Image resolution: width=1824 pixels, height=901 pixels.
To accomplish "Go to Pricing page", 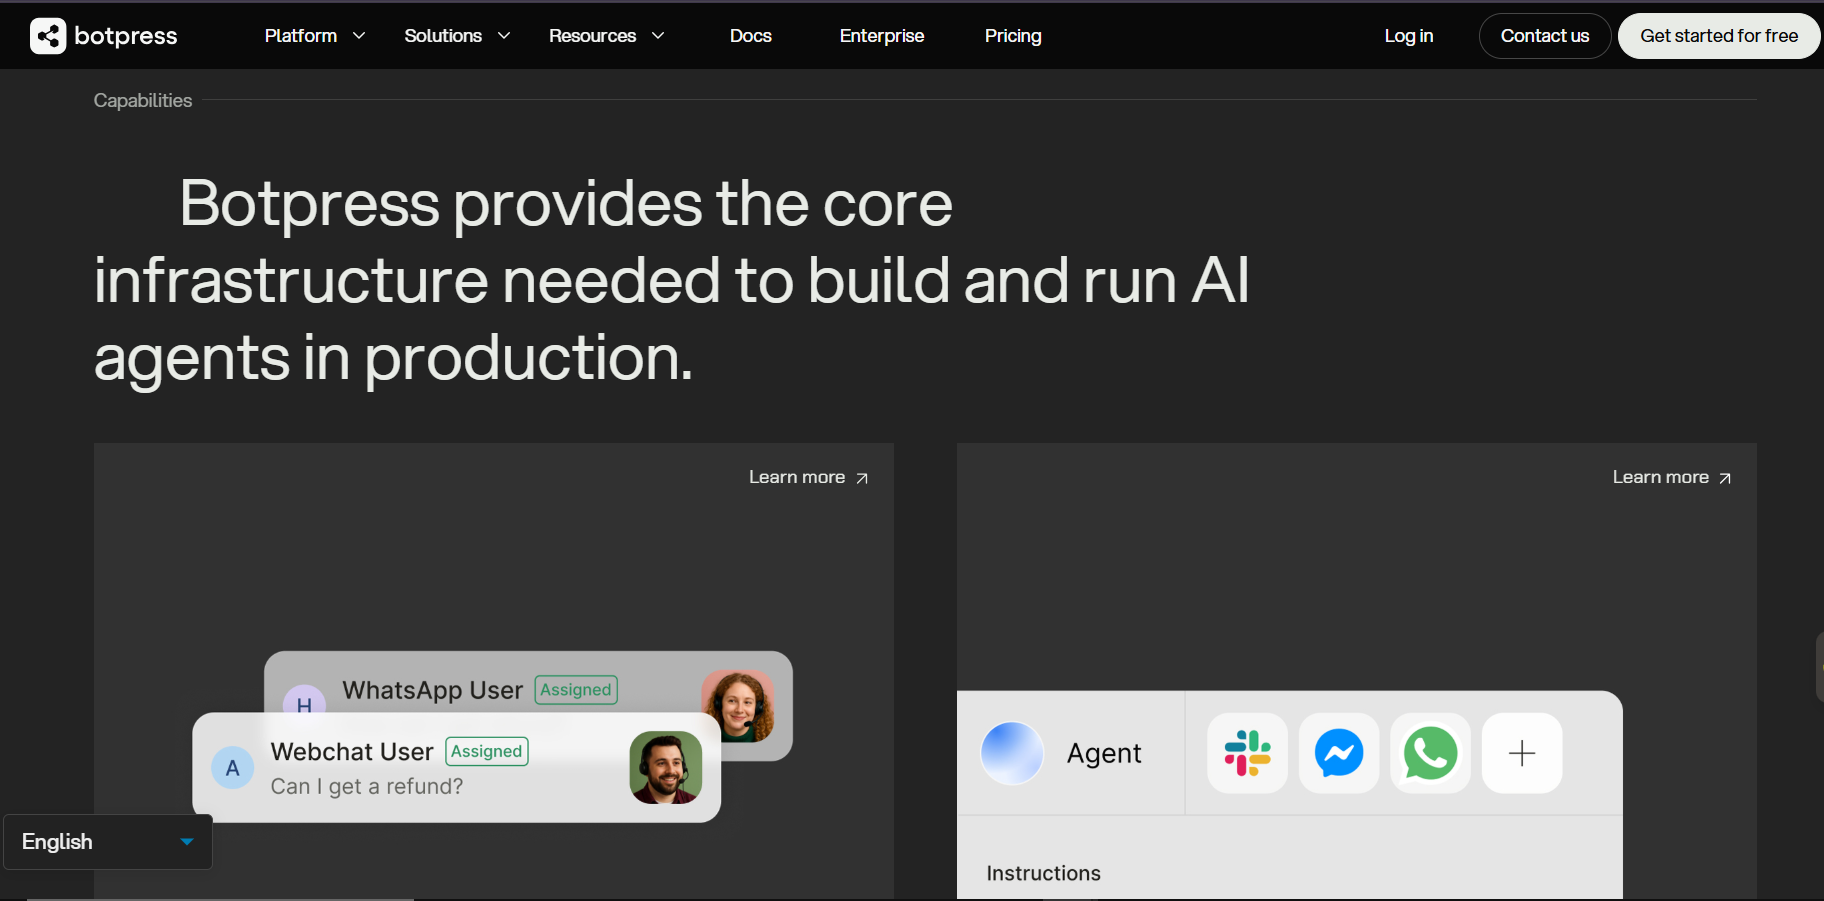I will pos(1013,36).
